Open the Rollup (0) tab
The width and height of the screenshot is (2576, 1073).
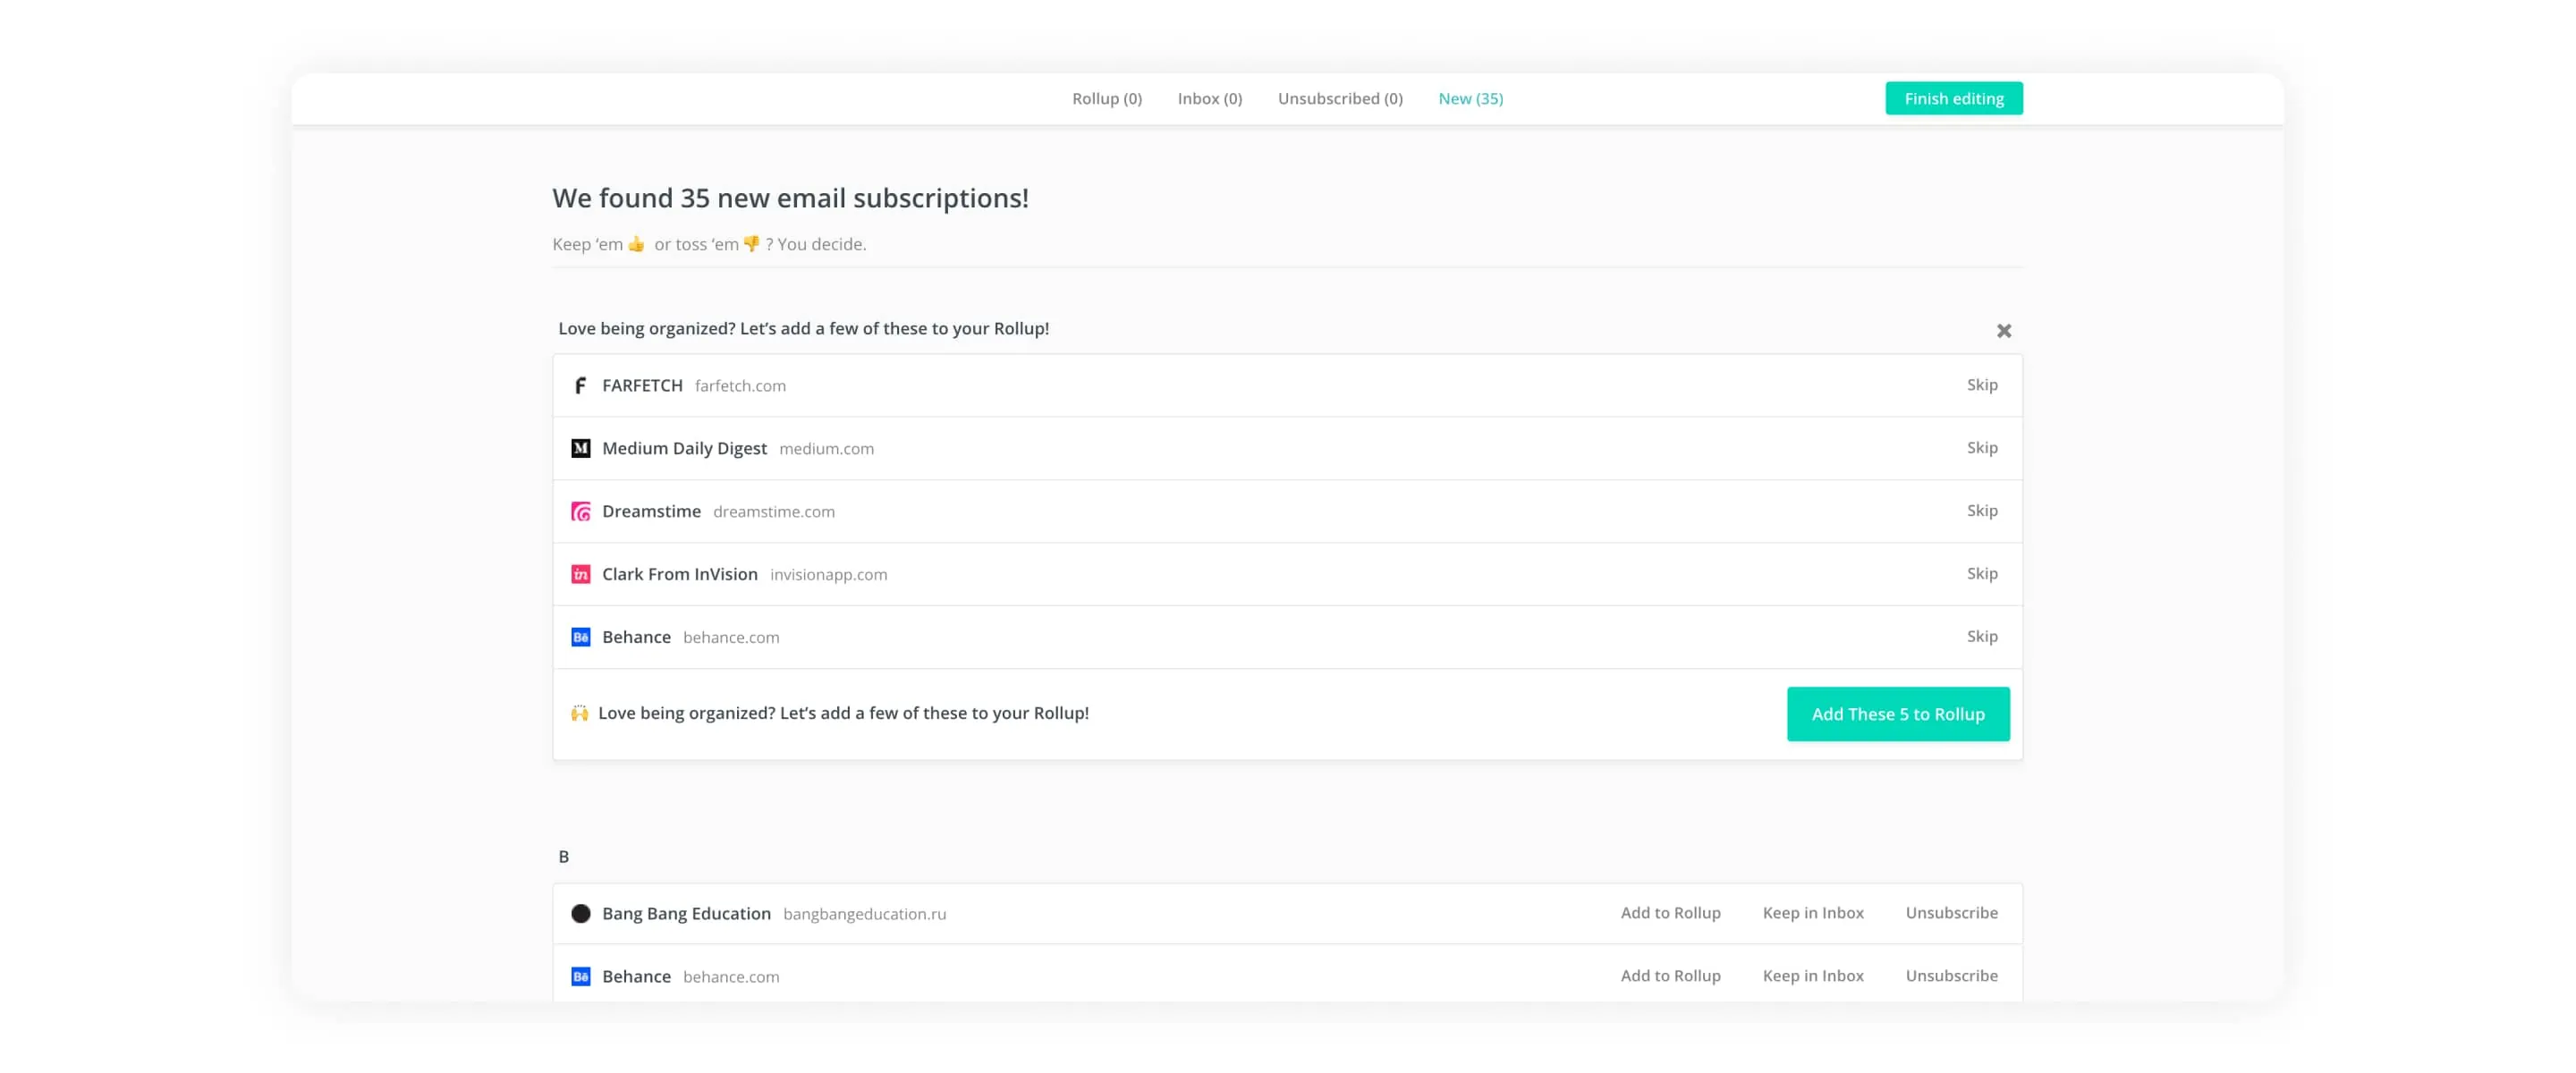1106,98
